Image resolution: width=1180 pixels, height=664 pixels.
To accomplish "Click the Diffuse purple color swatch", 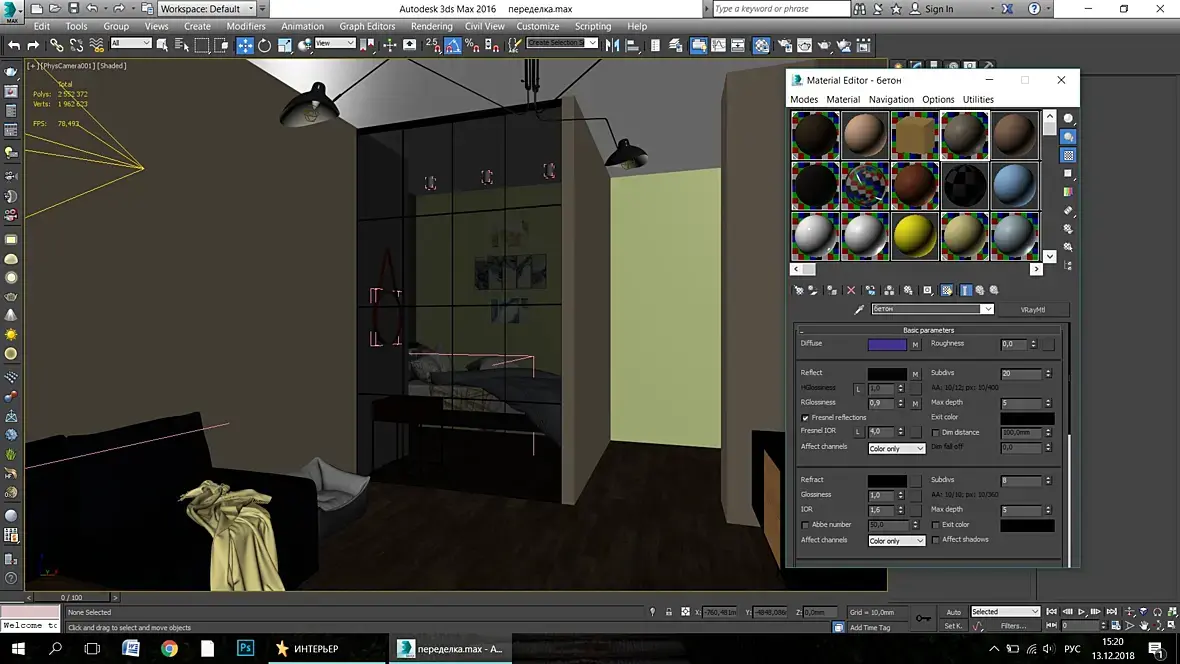I will point(887,345).
